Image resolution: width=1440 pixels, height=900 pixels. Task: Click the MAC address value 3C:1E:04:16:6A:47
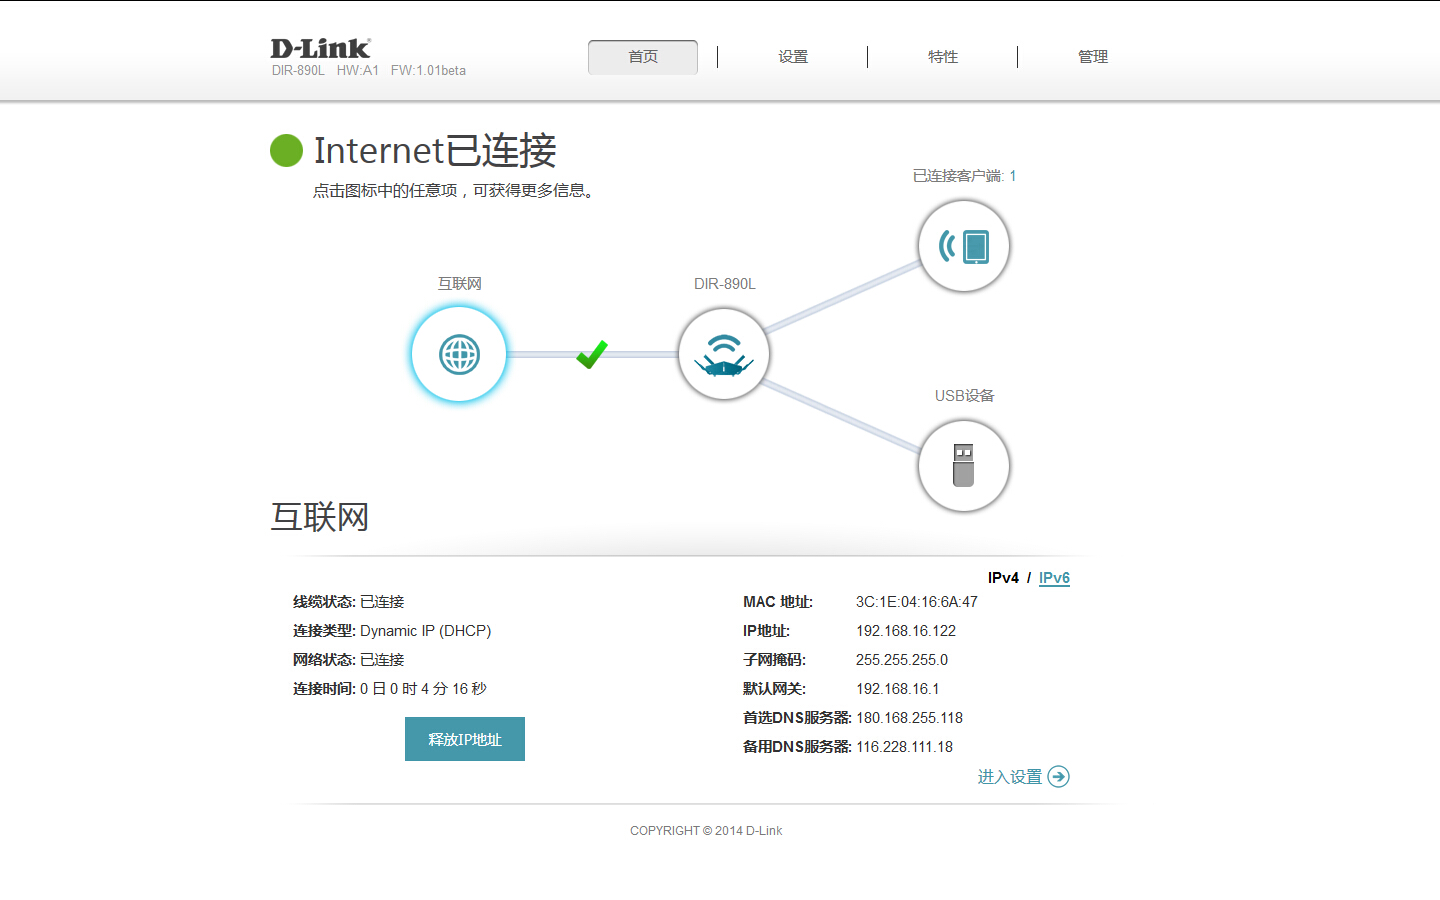click(917, 602)
